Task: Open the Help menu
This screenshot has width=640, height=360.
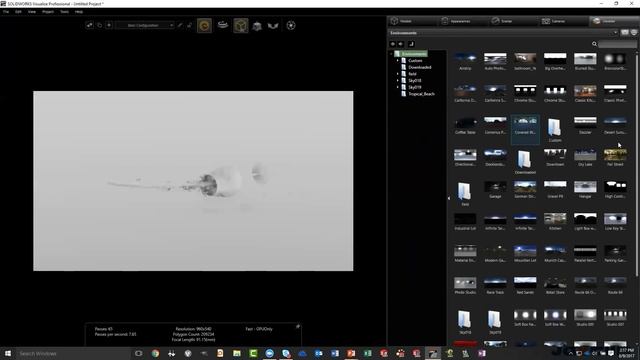Action: pos(79,12)
